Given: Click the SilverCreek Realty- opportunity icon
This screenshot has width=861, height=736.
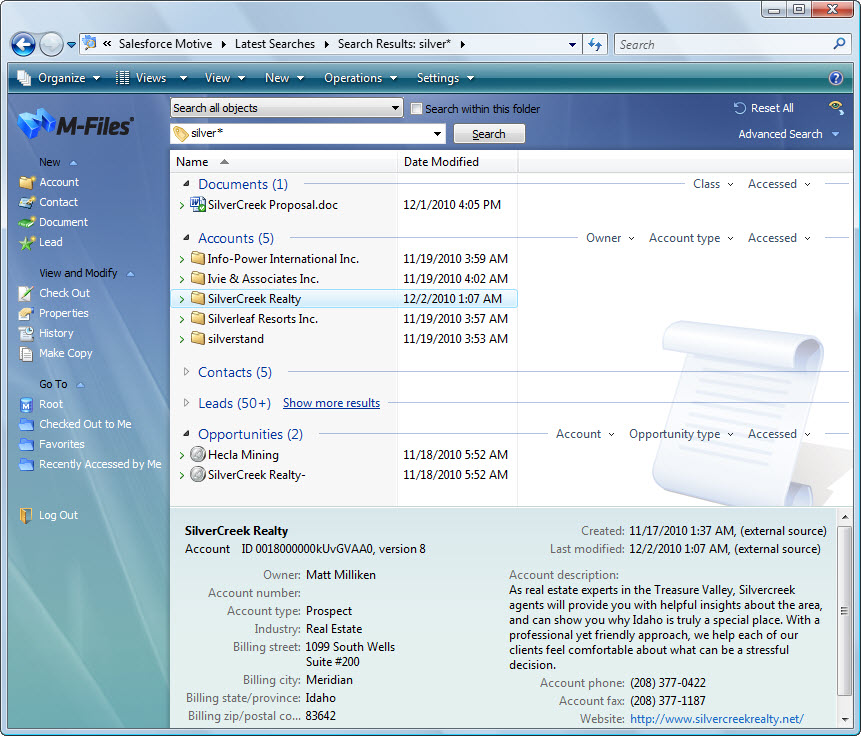Looking at the screenshot, I should [x=198, y=474].
